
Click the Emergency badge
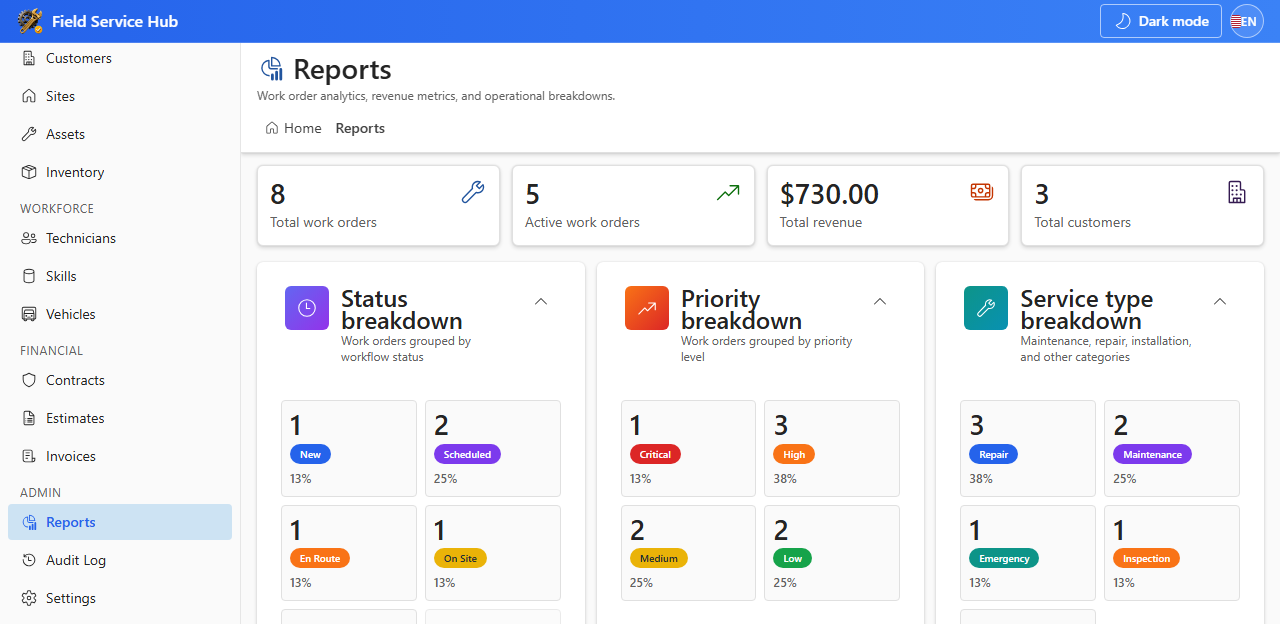(x=1004, y=558)
